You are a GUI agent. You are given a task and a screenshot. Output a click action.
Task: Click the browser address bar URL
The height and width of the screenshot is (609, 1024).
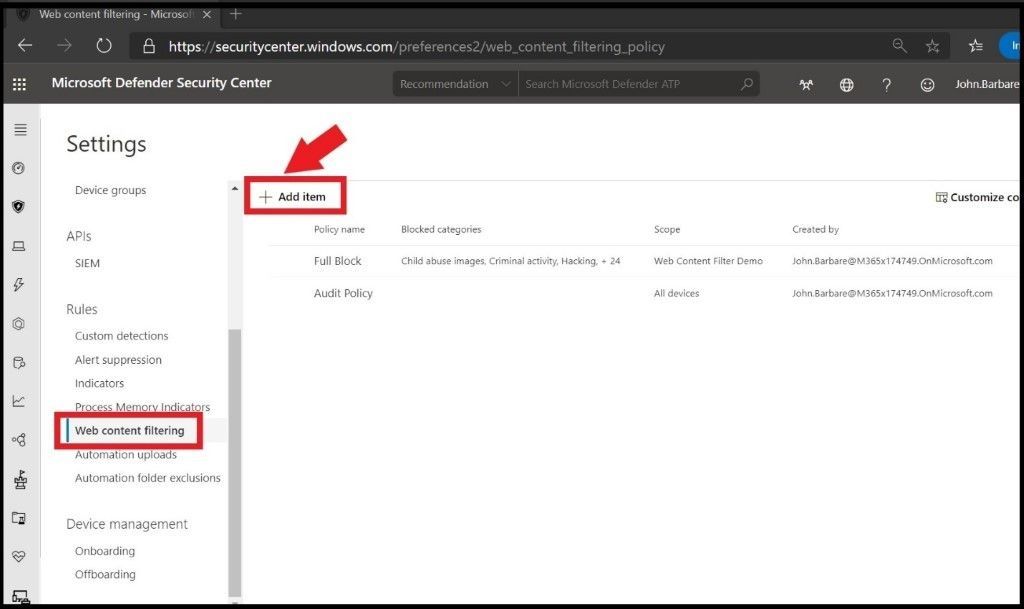(417, 46)
